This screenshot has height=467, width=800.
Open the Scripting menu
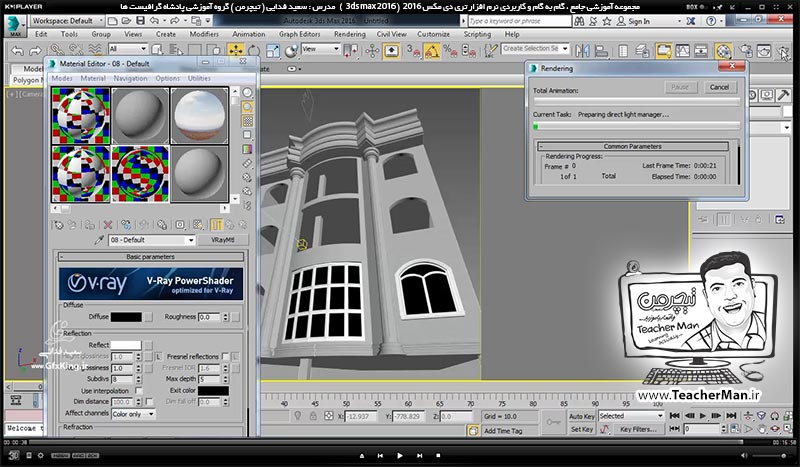click(x=477, y=34)
